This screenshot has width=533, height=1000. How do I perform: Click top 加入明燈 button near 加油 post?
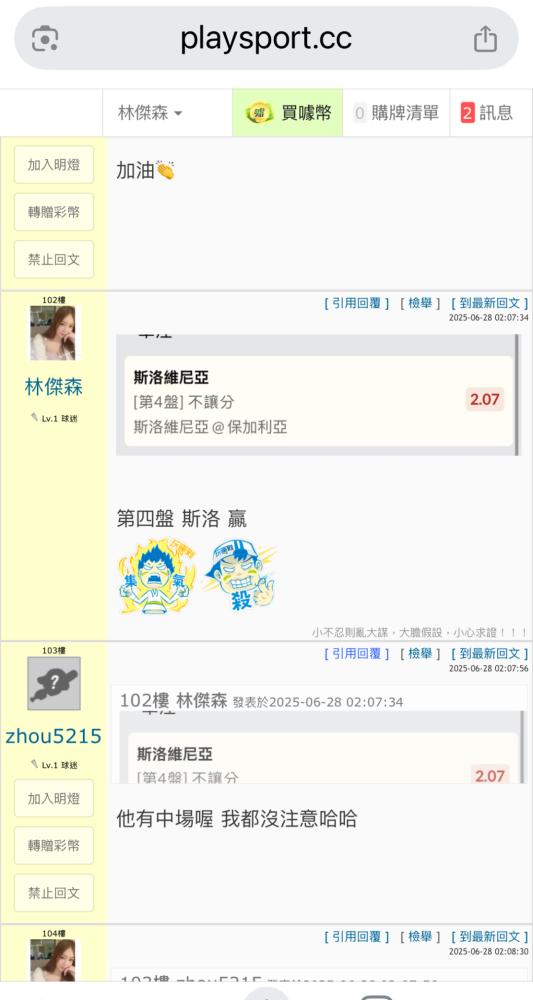(x=54, y=165)
